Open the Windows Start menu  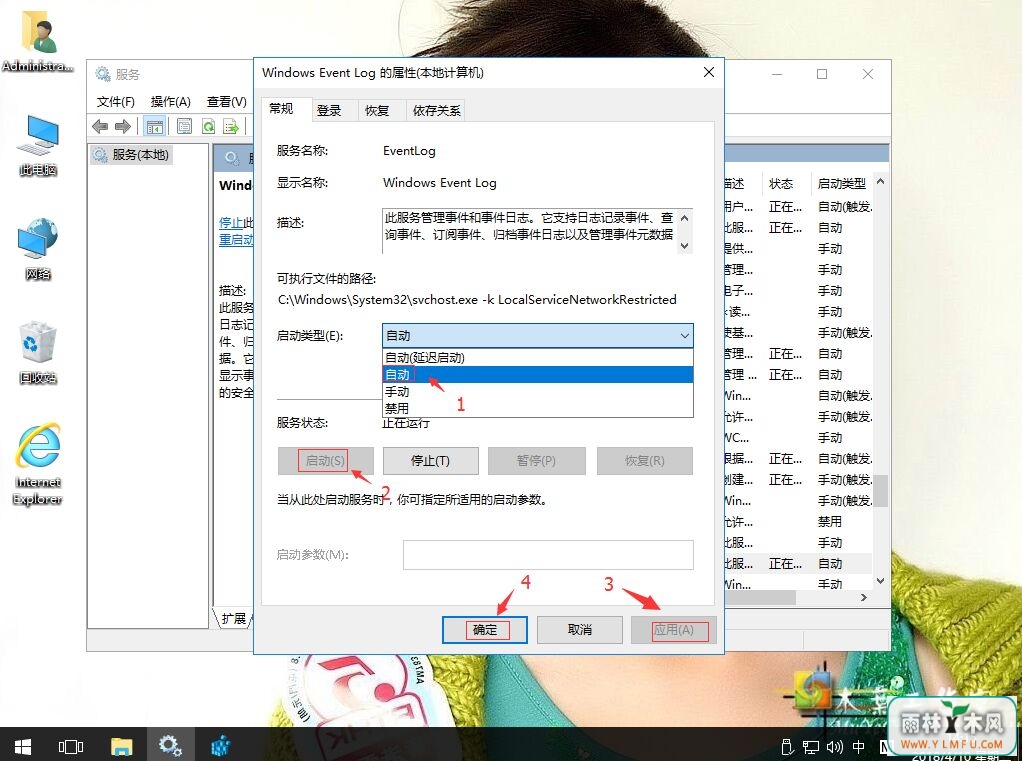pos(22,746)
